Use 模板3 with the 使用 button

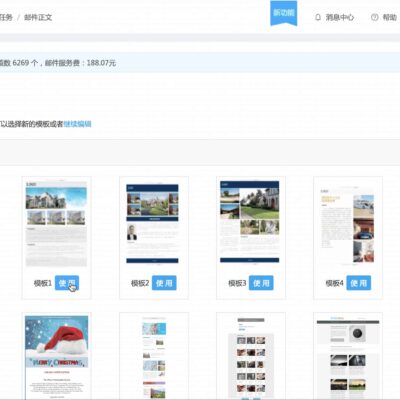coord(261,283)
